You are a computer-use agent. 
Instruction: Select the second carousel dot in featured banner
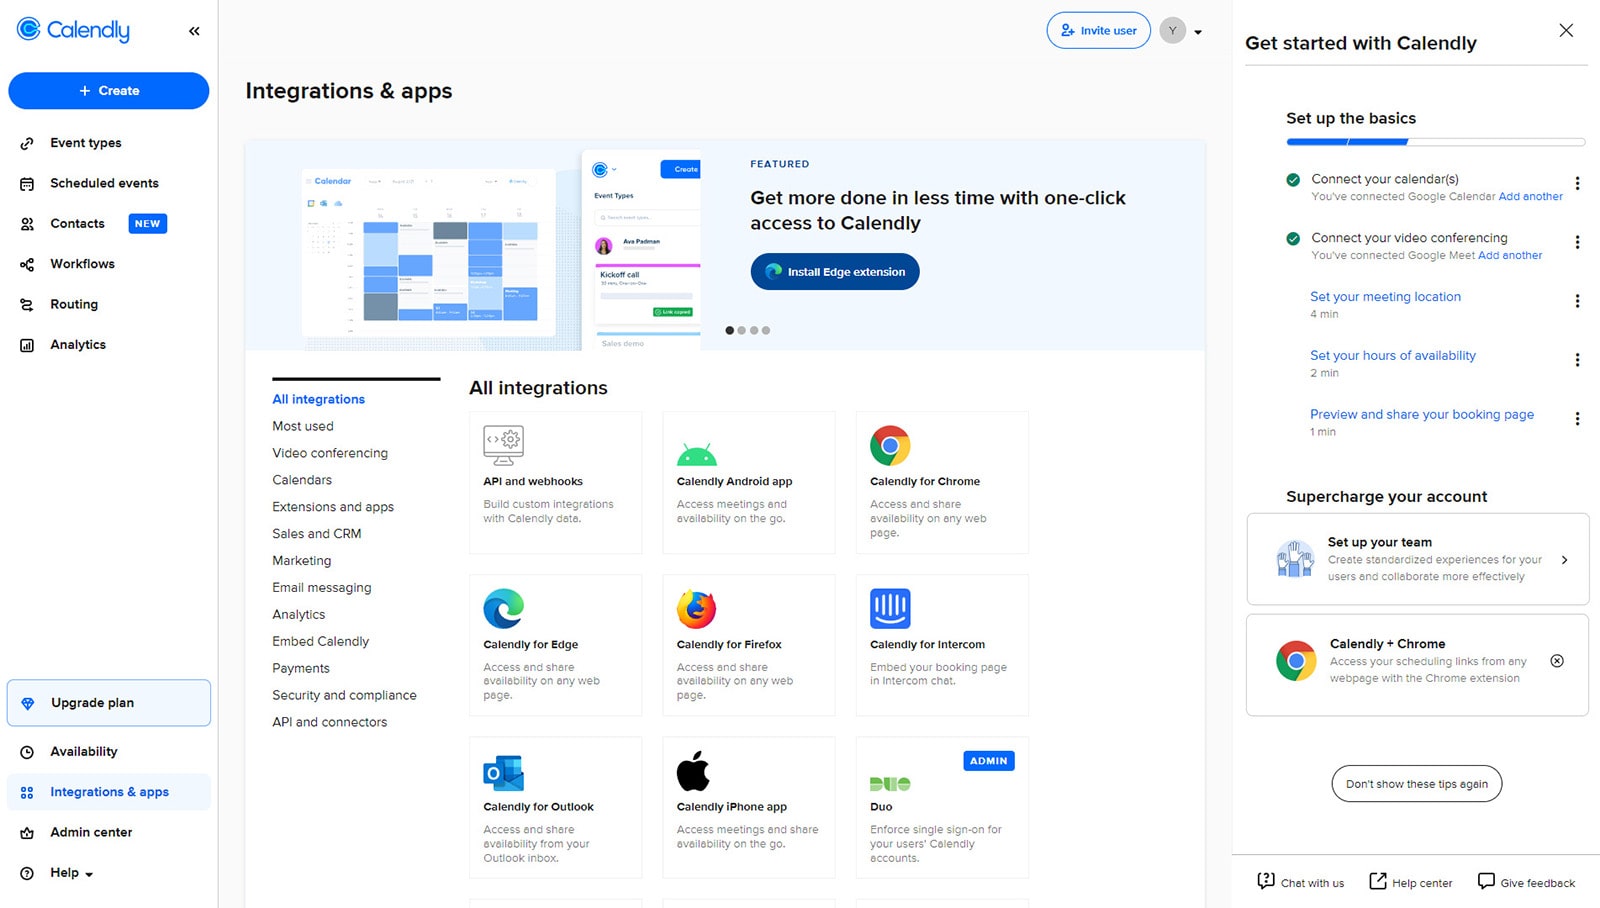click(741, 330)
